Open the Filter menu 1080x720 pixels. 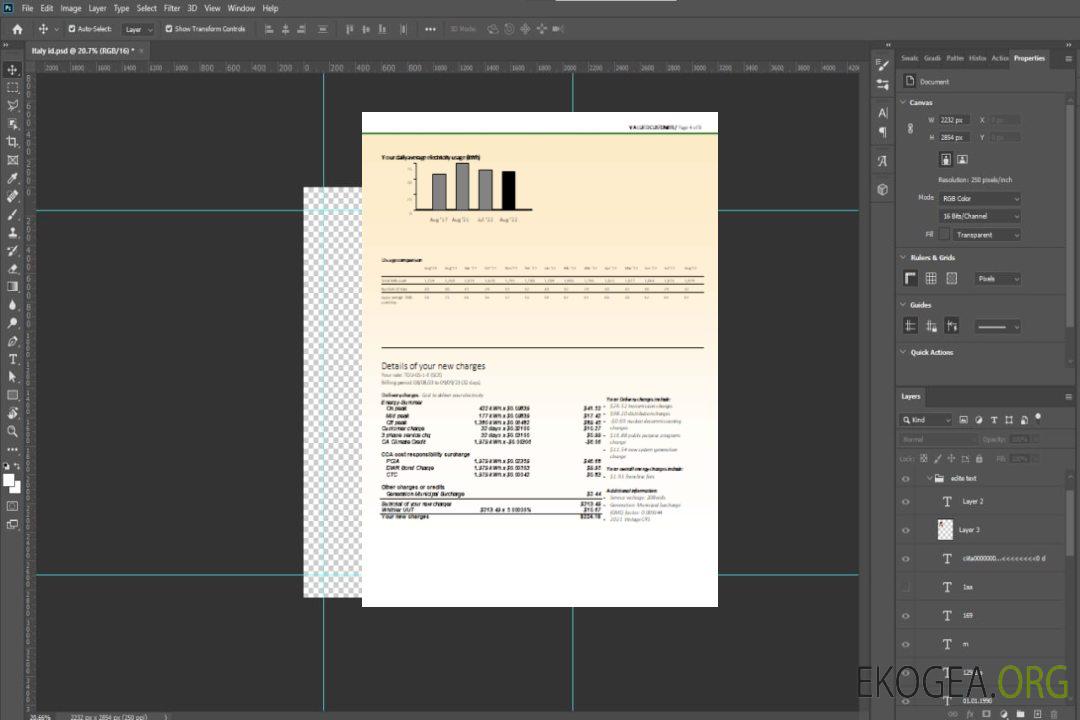point(172,8)
